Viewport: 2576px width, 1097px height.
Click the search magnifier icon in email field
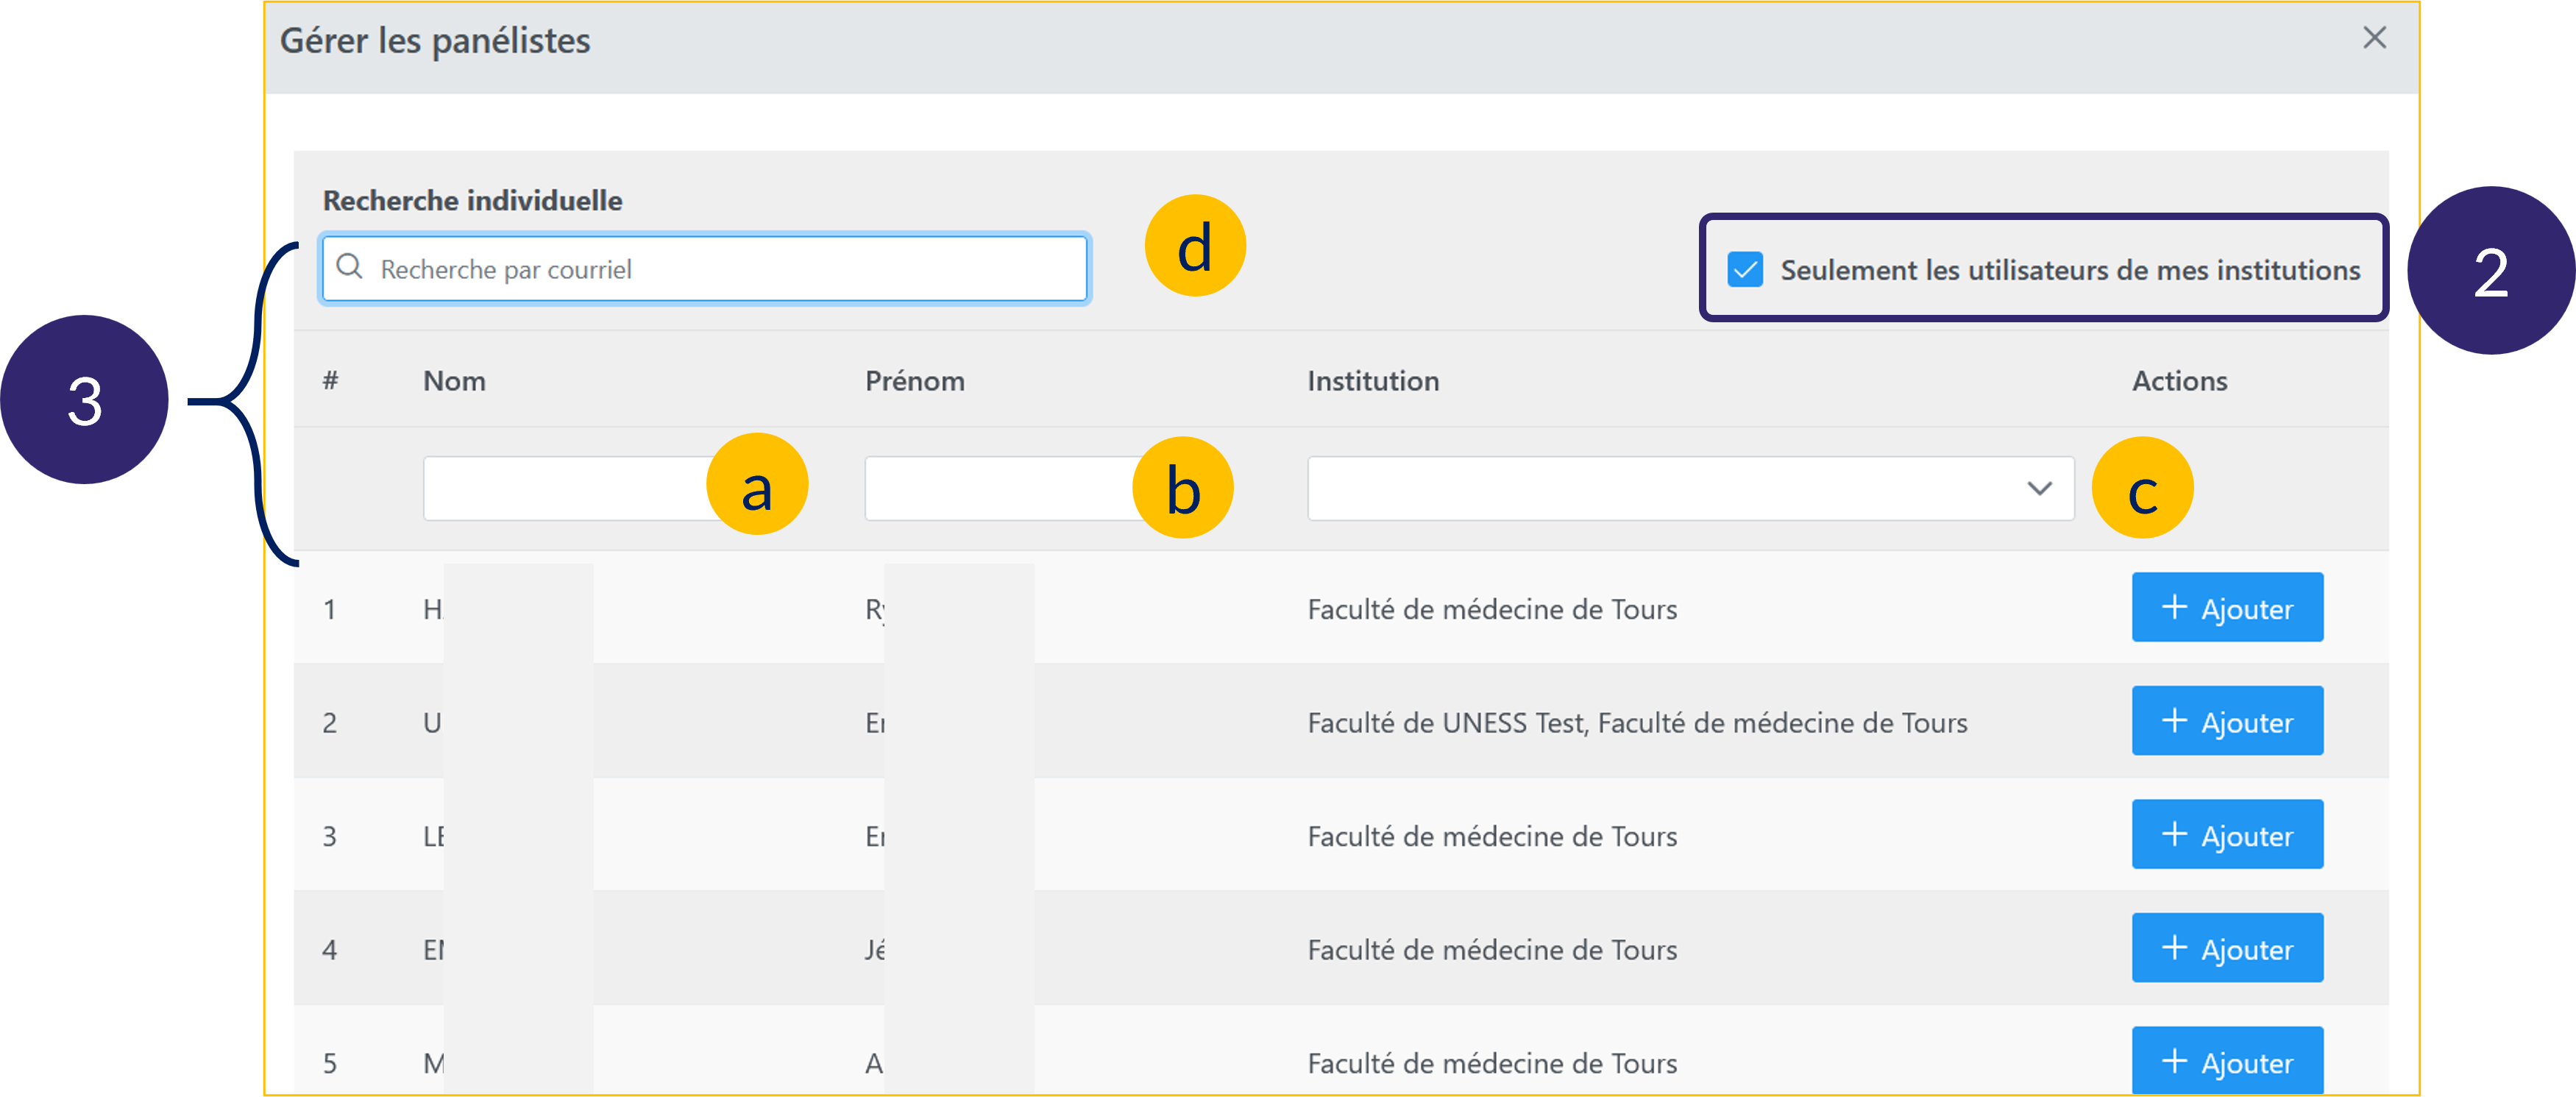click(349, 267)
